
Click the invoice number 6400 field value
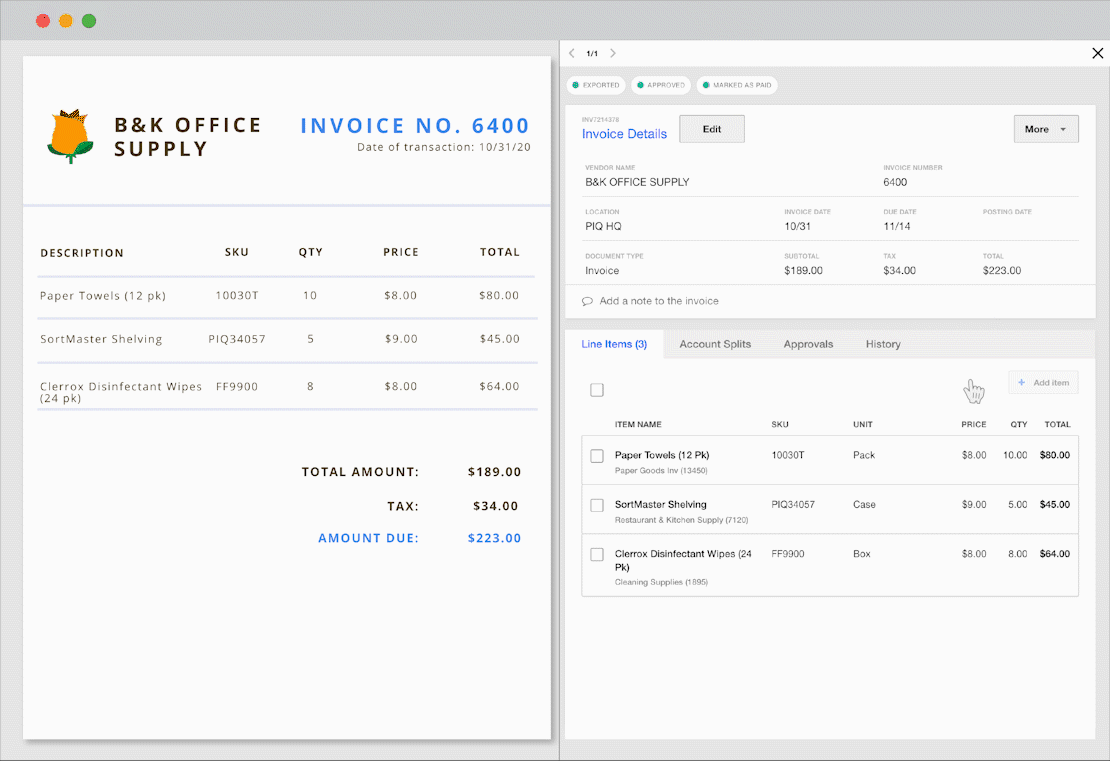coord(895,182)
